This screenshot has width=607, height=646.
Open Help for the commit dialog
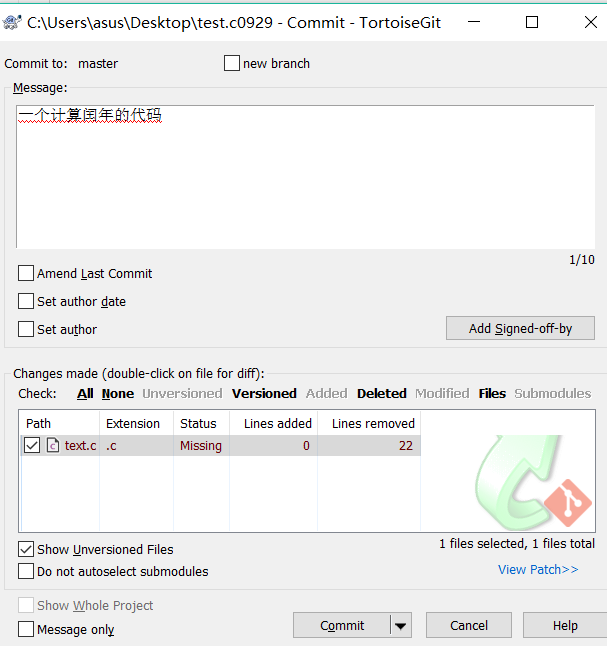click(x=565, y=625)
